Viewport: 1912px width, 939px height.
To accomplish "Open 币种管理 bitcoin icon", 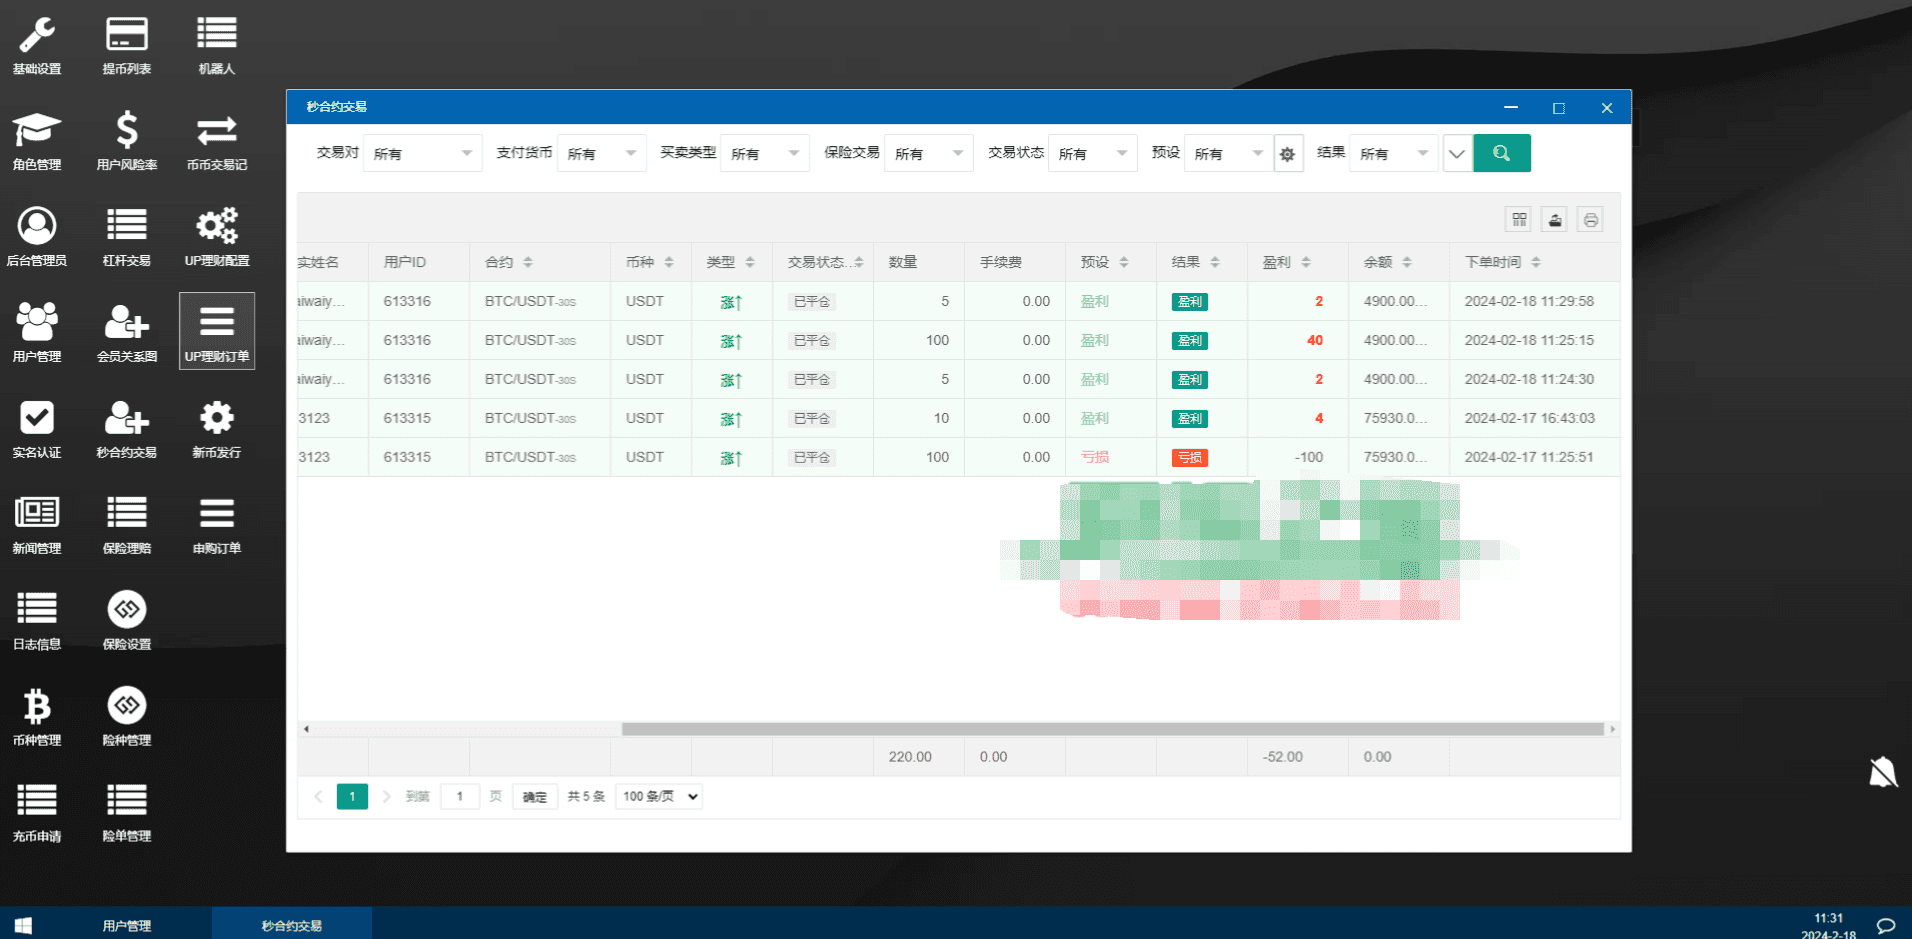I will (x=37, y=707).
